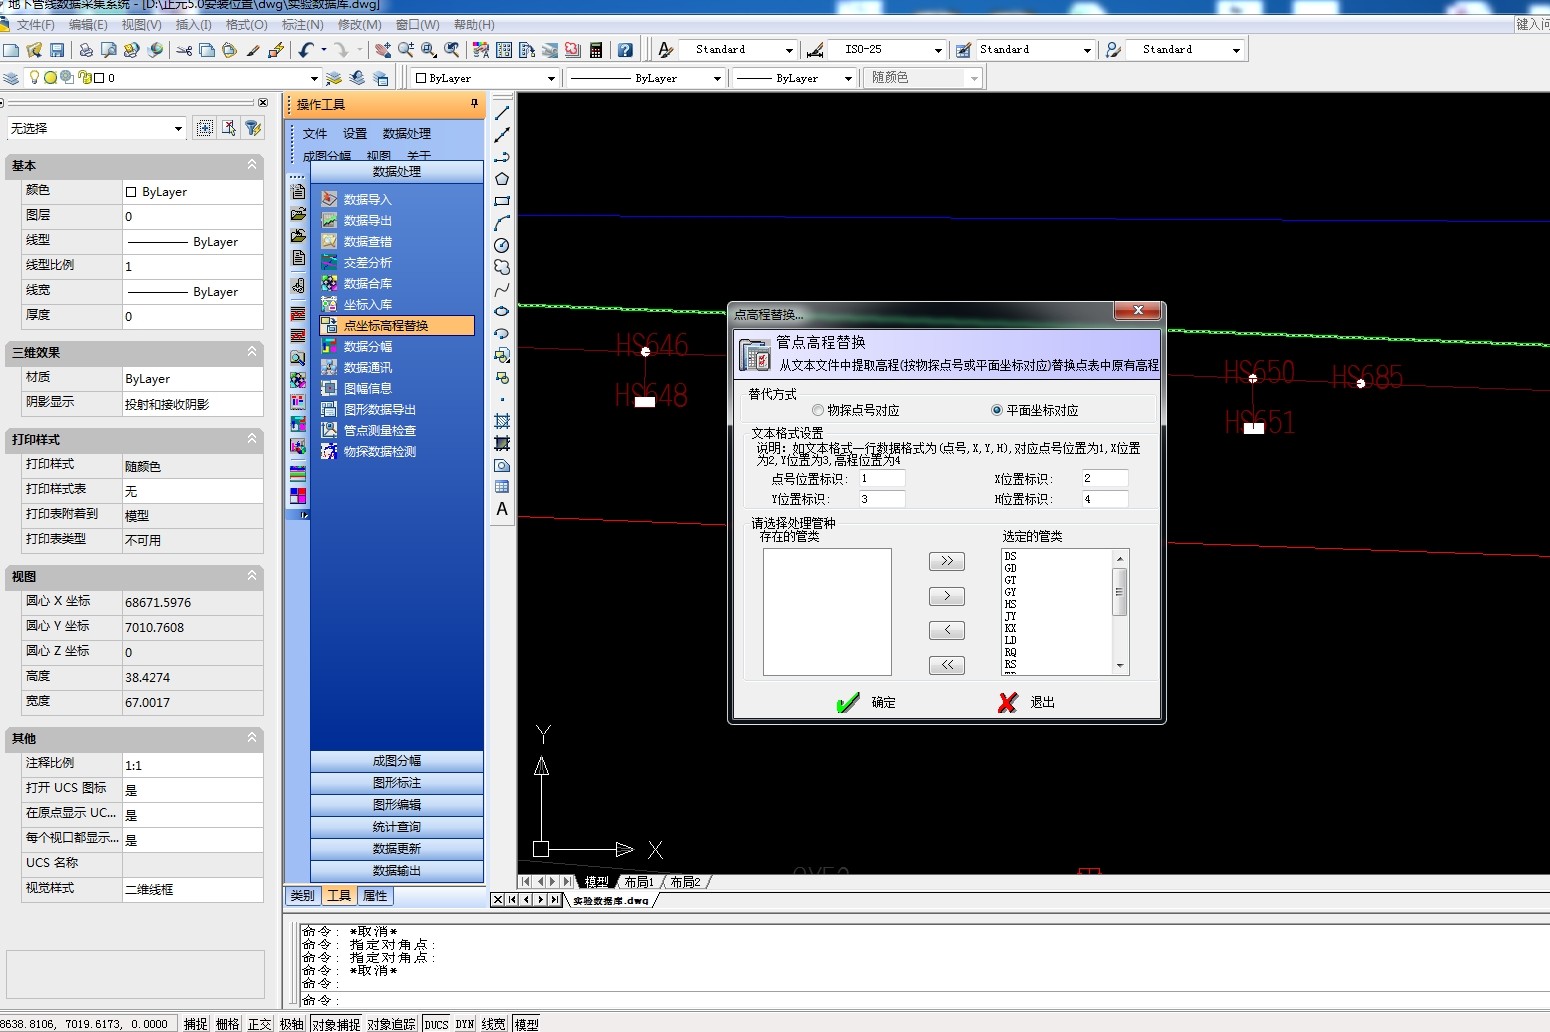Click the help question mark icon
This screenshot has width=1550, height=1032.
point(625,50)
